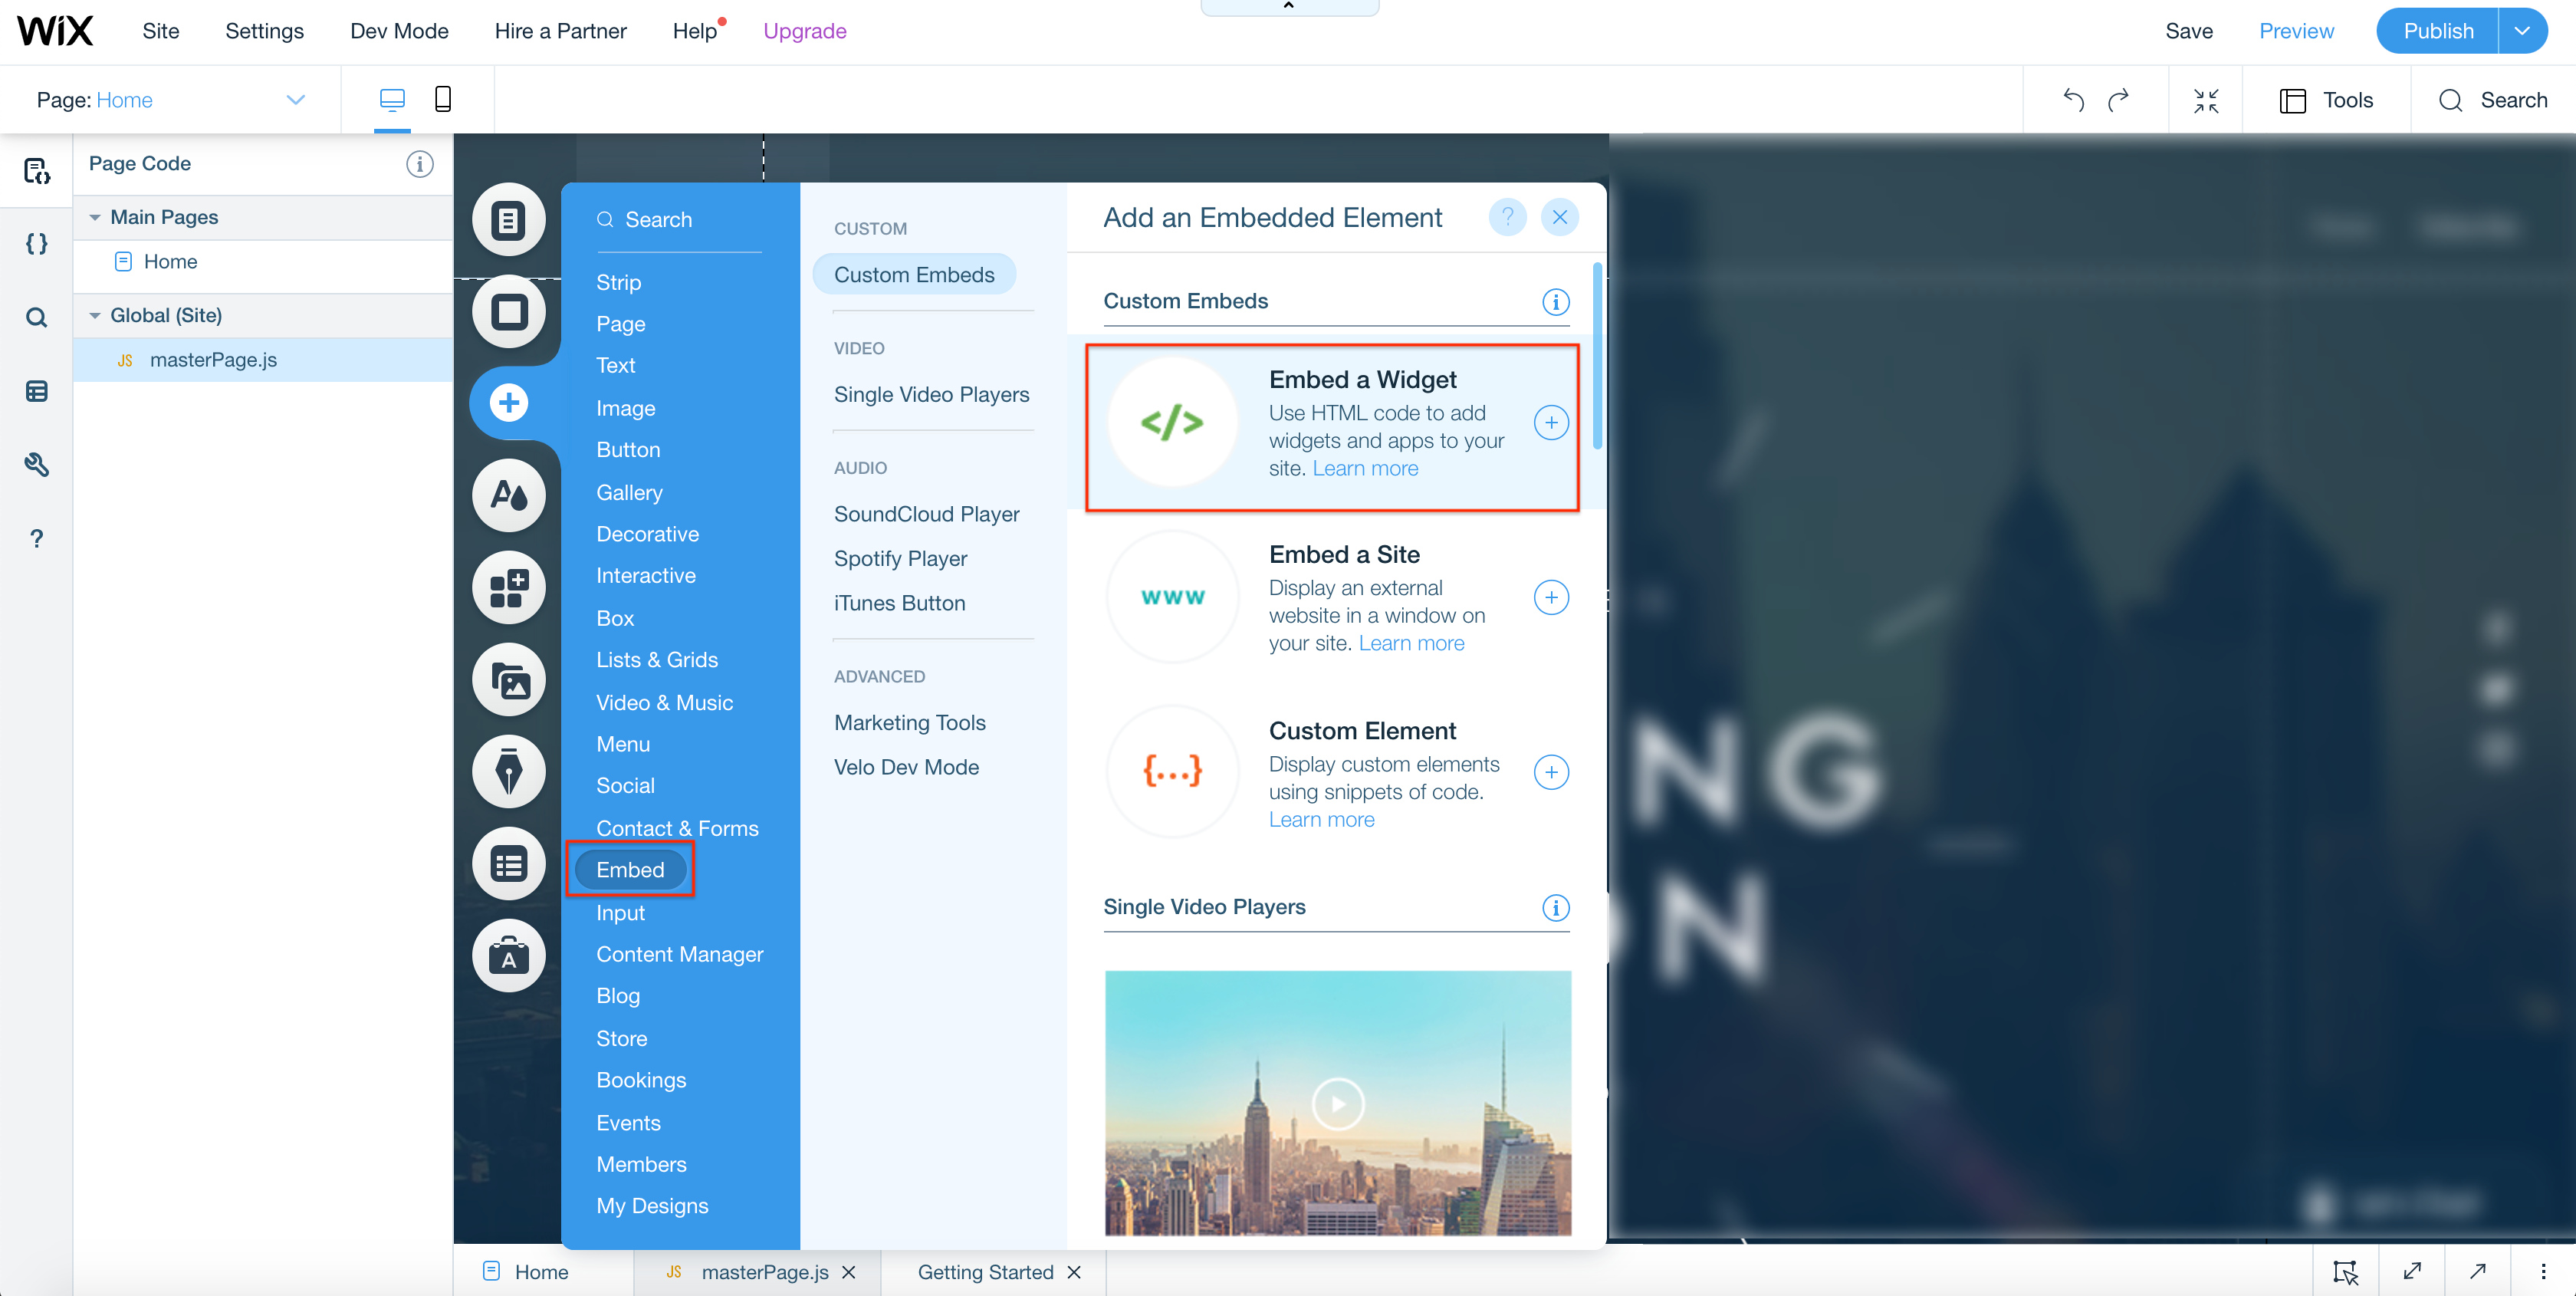This screenshot has width=2576, height=1296.
Task: Click the undo arrow icon
Action: [2073, 100]
